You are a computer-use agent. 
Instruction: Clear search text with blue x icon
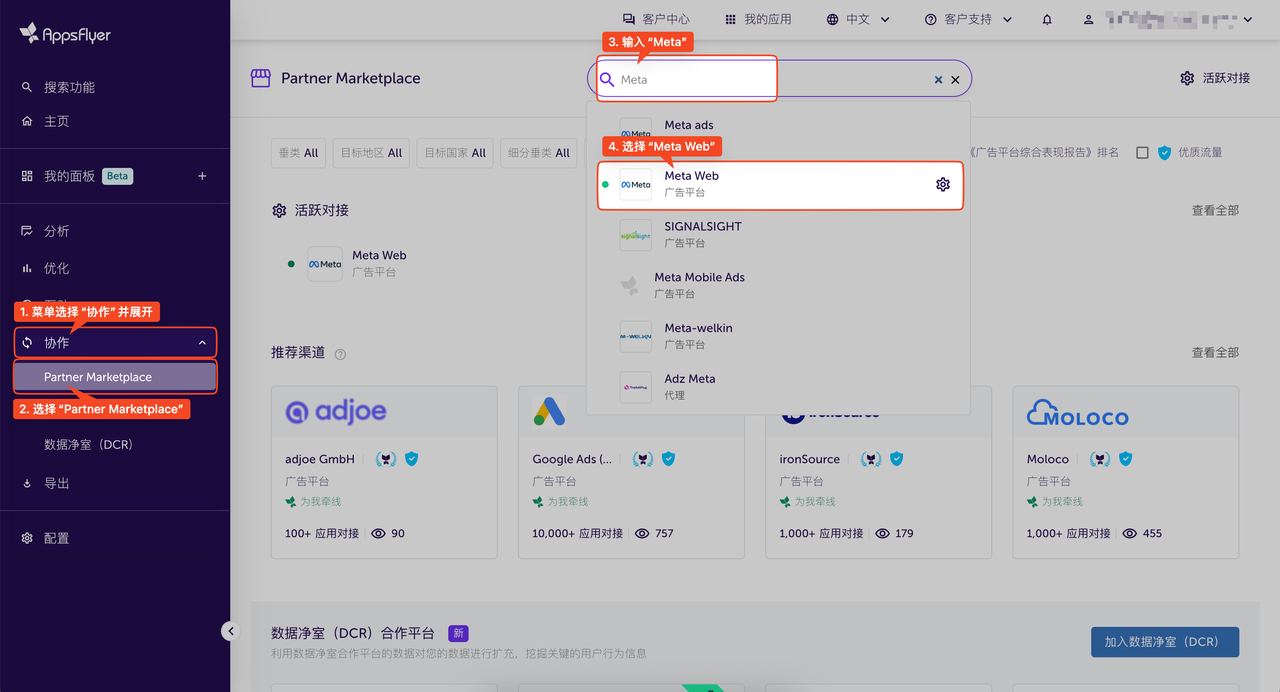point(938,80)
